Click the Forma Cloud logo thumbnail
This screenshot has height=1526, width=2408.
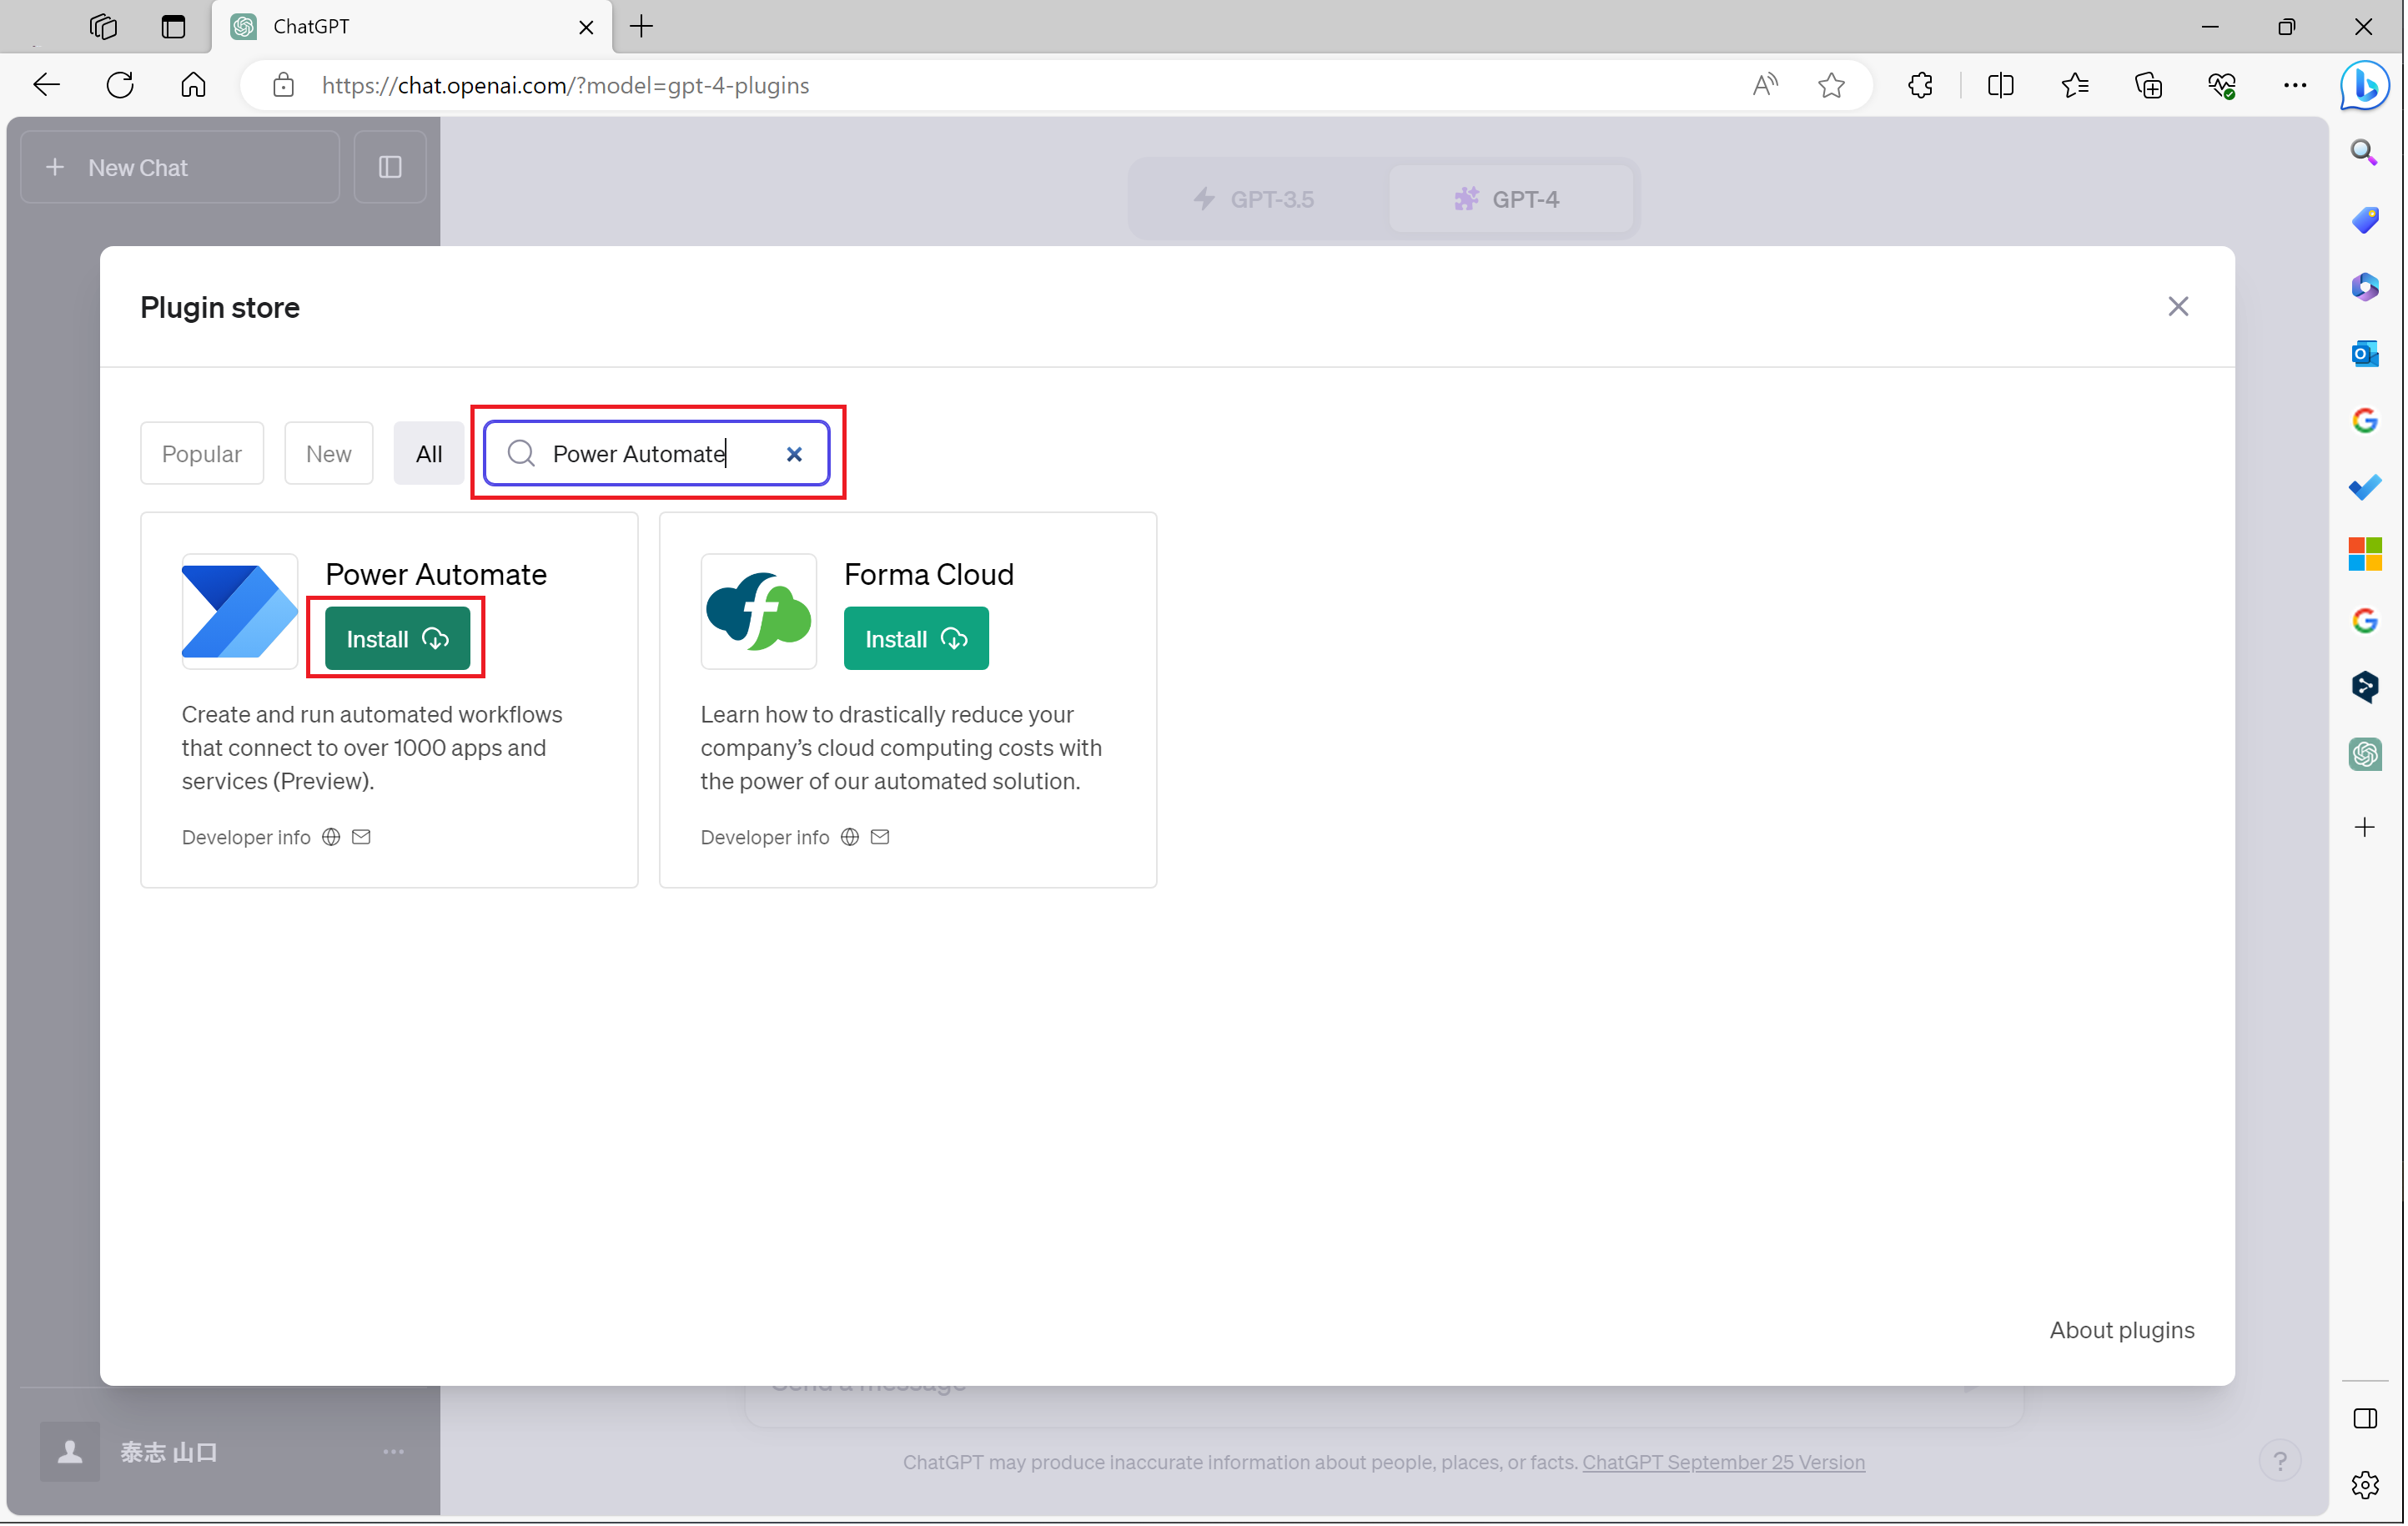click(759, 611)
